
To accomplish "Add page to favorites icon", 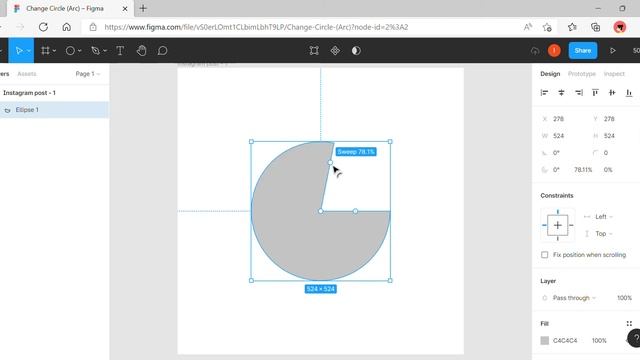I will [x=547, y=27].
